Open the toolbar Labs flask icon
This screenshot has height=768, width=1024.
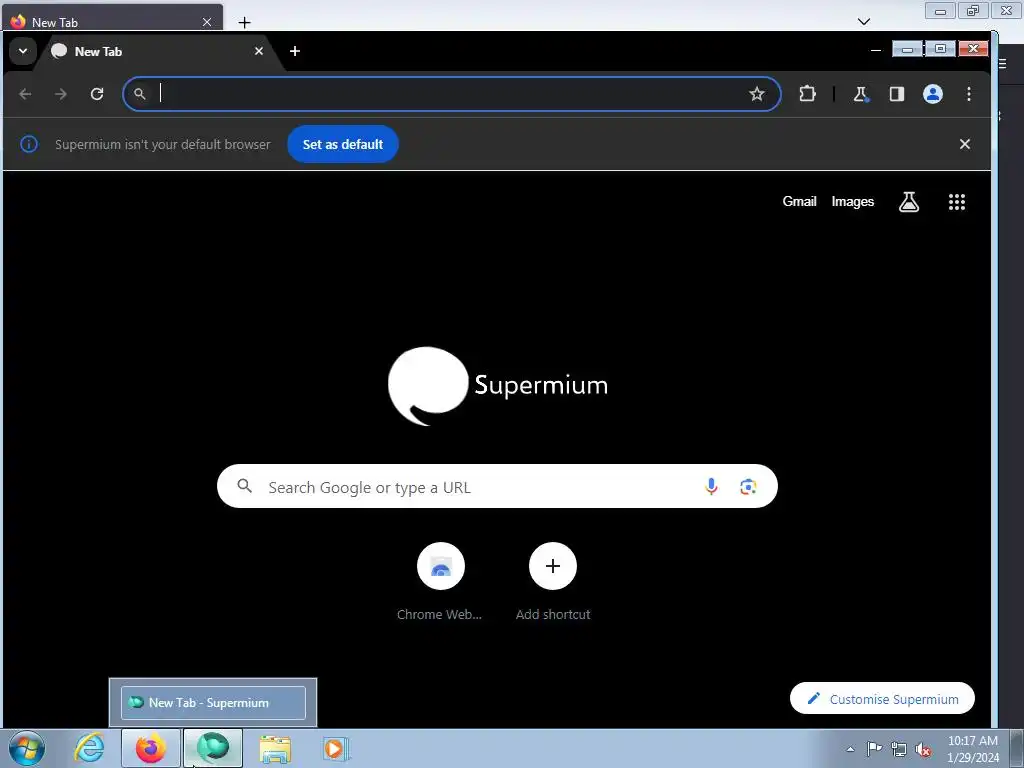861,94
